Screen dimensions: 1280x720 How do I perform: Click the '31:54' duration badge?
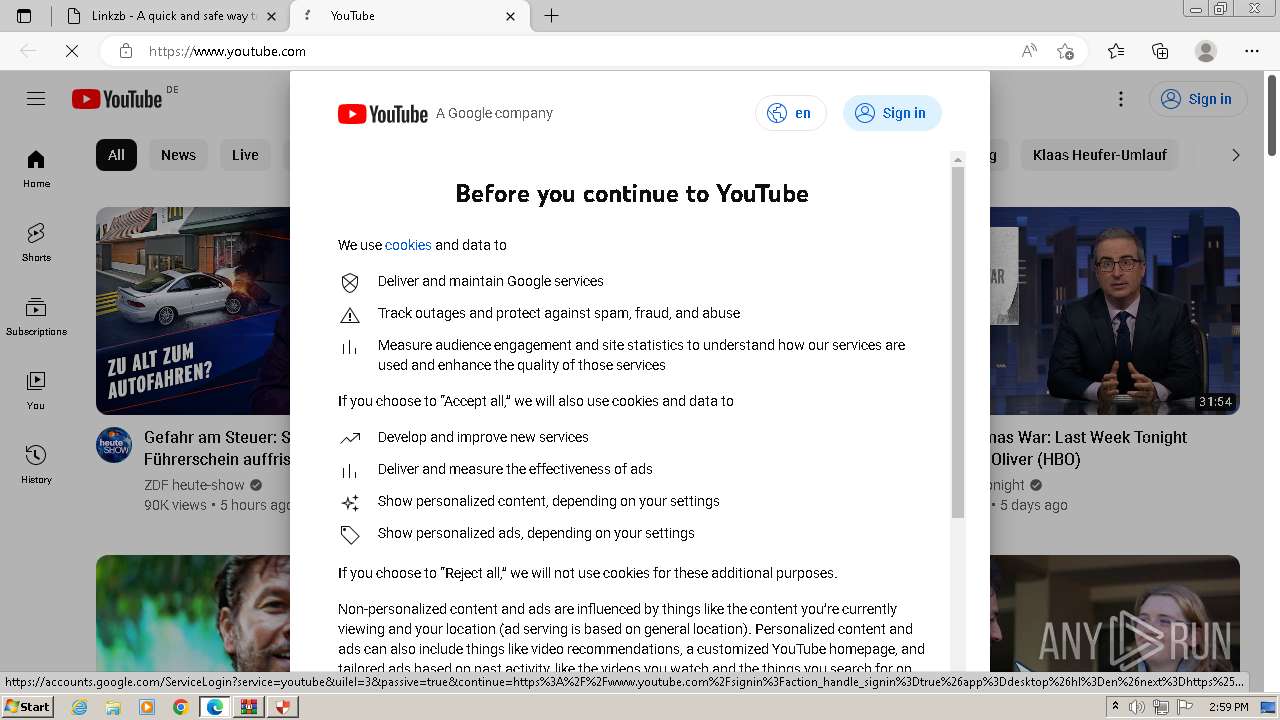pyautogui.click(x=1216, y=402)
